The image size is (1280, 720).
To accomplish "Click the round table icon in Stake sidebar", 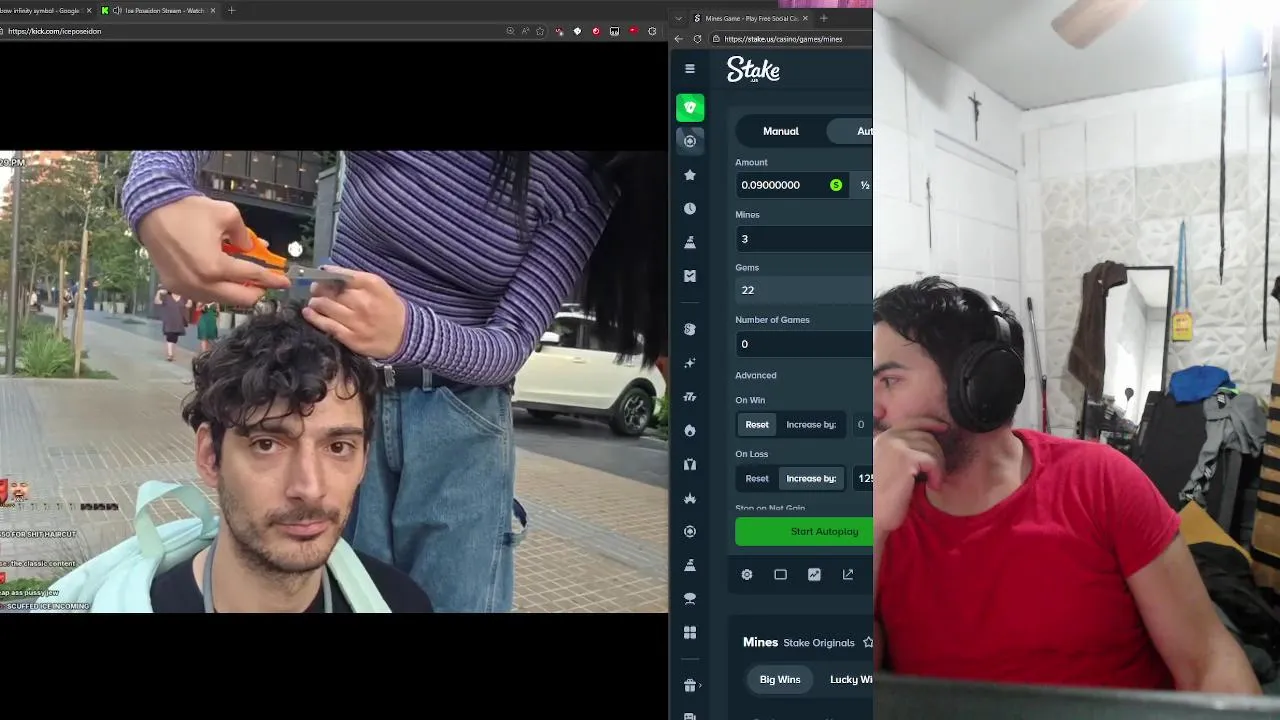I will pyautogui.click(x=690, y=599).
